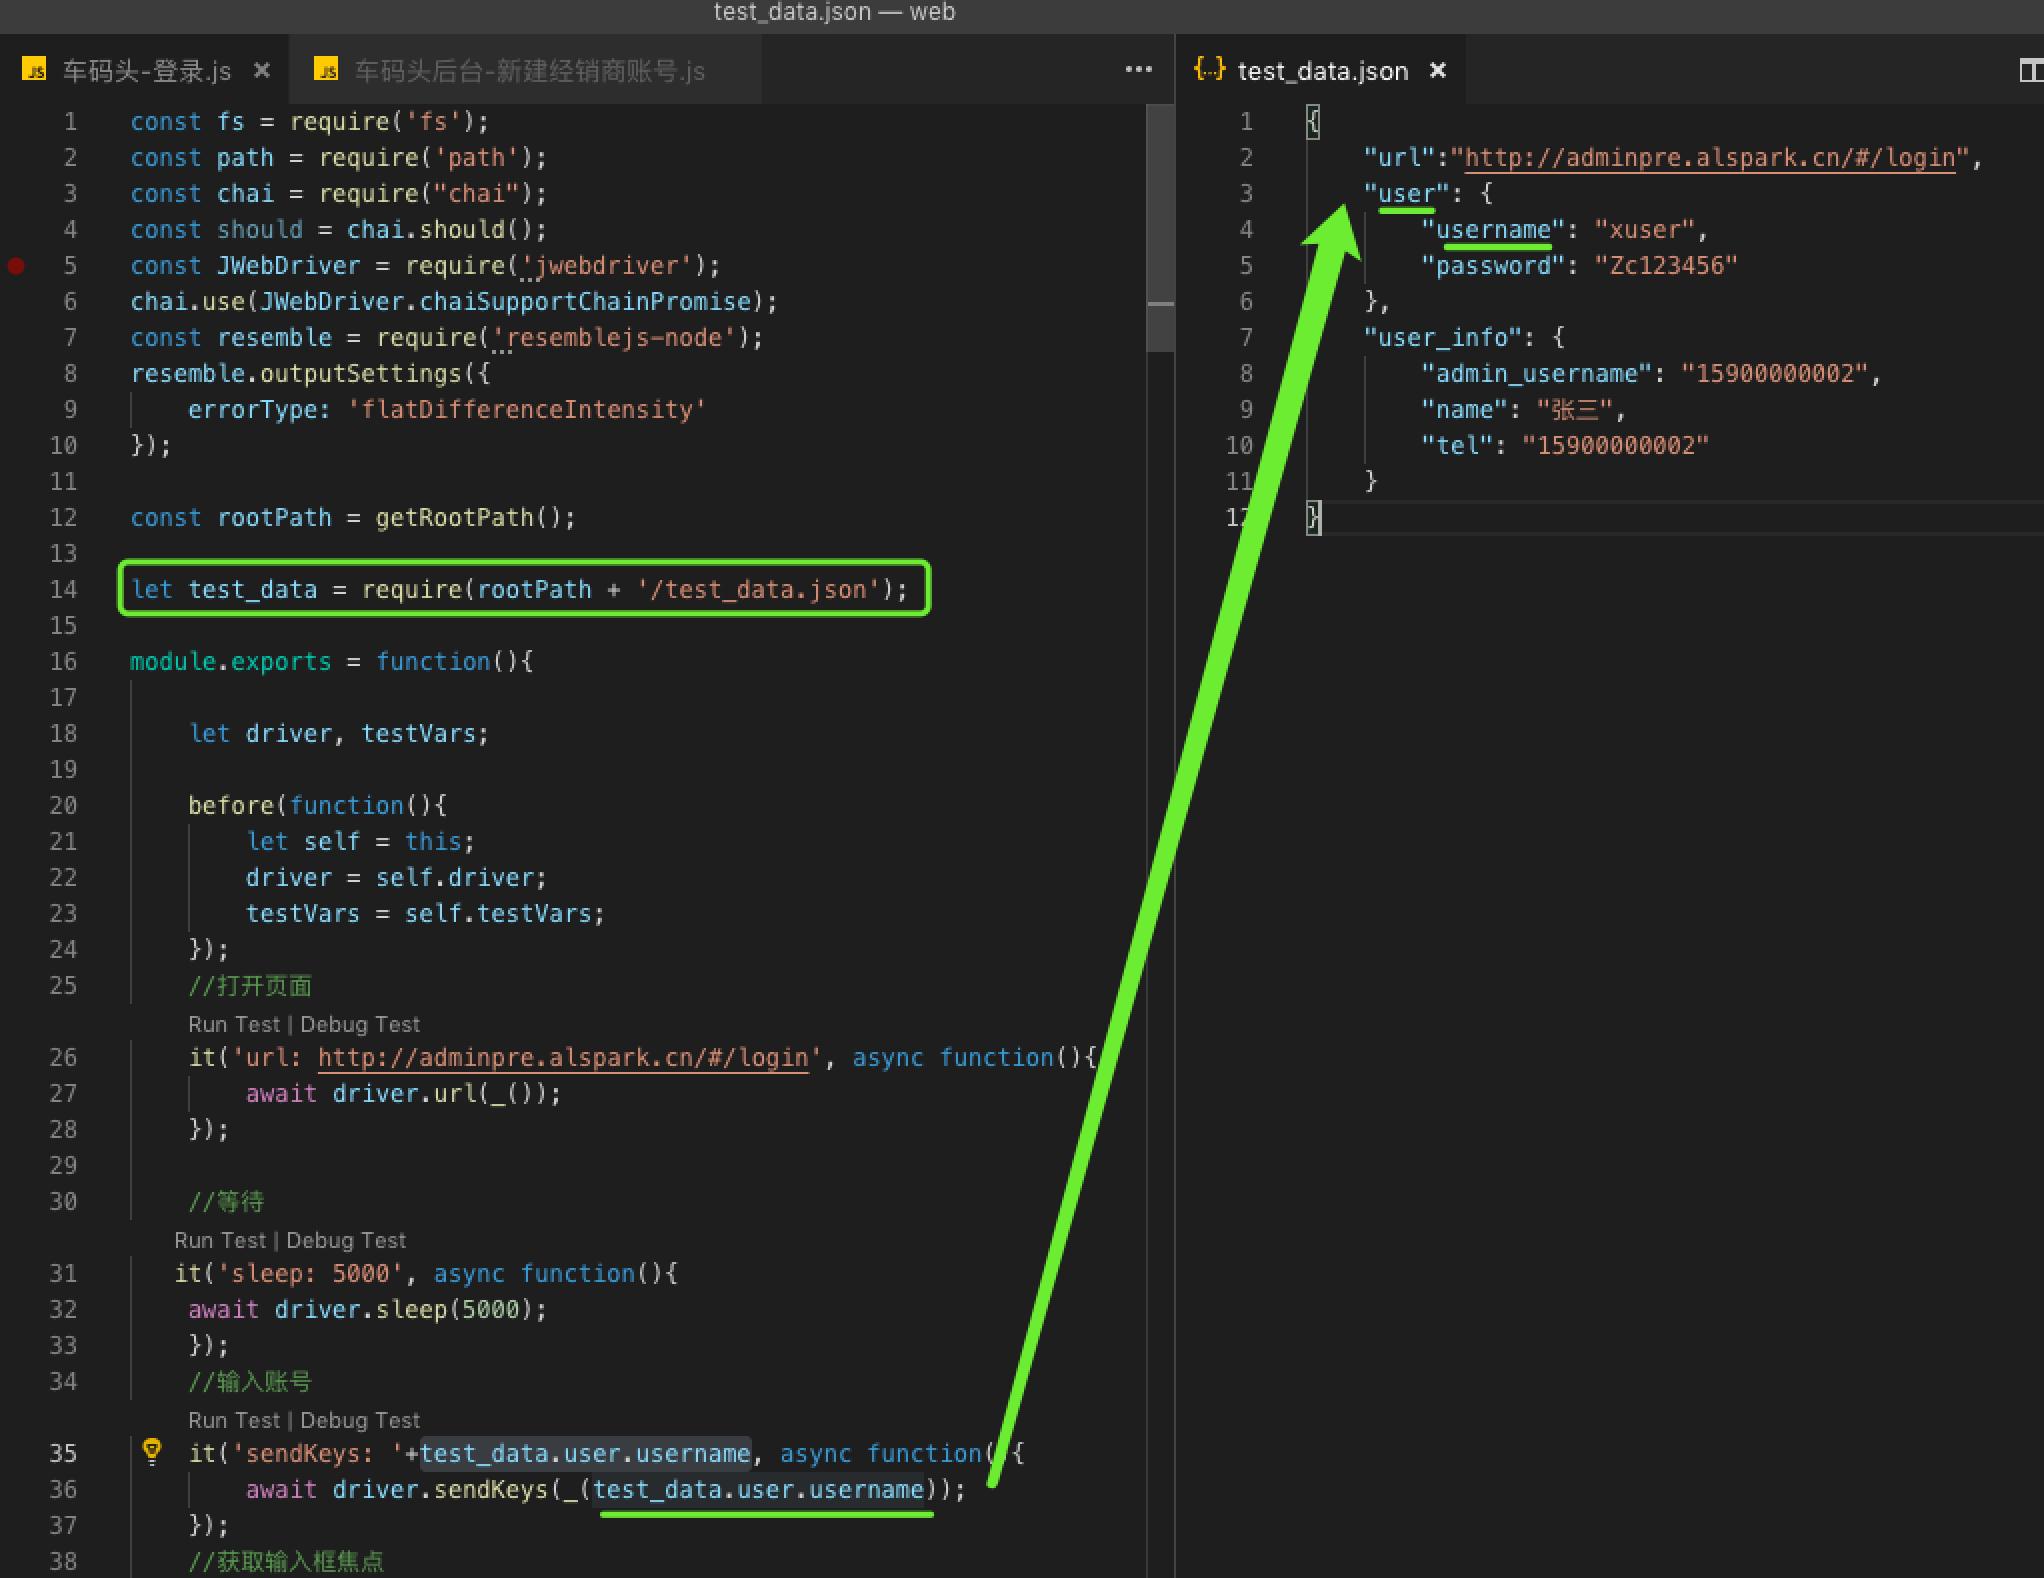This screenshot has width=2044, height=1578.
Task: Click the "tel" key in JSON
Action: point(1457,445)
